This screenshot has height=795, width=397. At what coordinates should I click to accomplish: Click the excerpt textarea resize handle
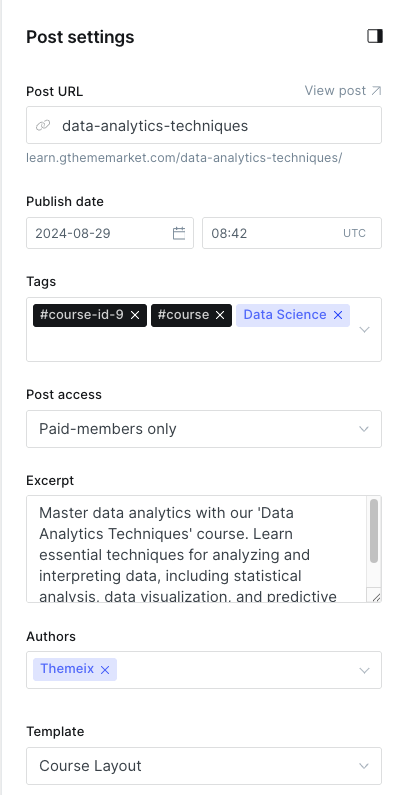(x=376, y=597)
